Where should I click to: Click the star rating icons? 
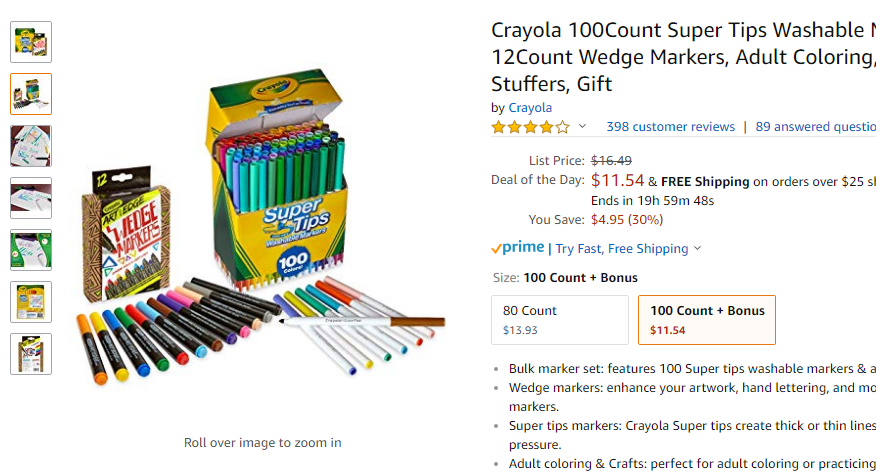coord(531,127)
